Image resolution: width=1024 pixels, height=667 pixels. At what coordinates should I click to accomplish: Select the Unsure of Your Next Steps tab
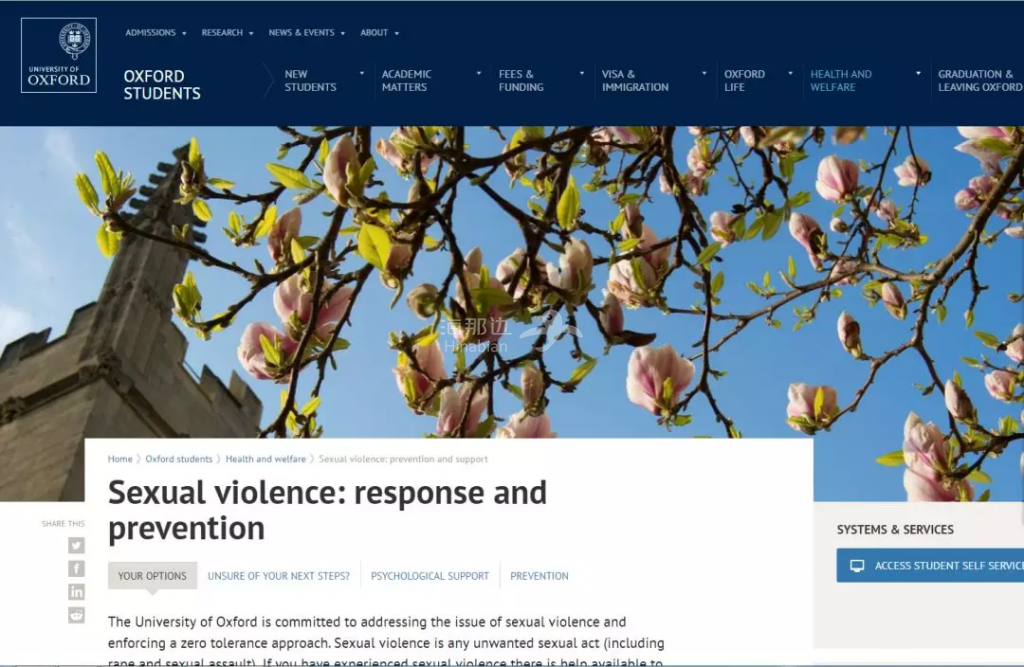tap(278, 576)
